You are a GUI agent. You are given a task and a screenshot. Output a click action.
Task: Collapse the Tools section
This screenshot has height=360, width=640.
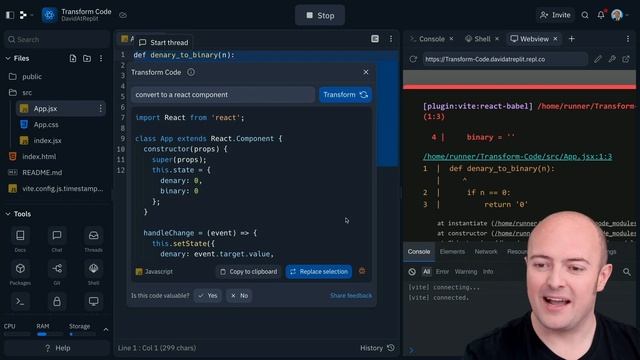click(x=8, y=214)
